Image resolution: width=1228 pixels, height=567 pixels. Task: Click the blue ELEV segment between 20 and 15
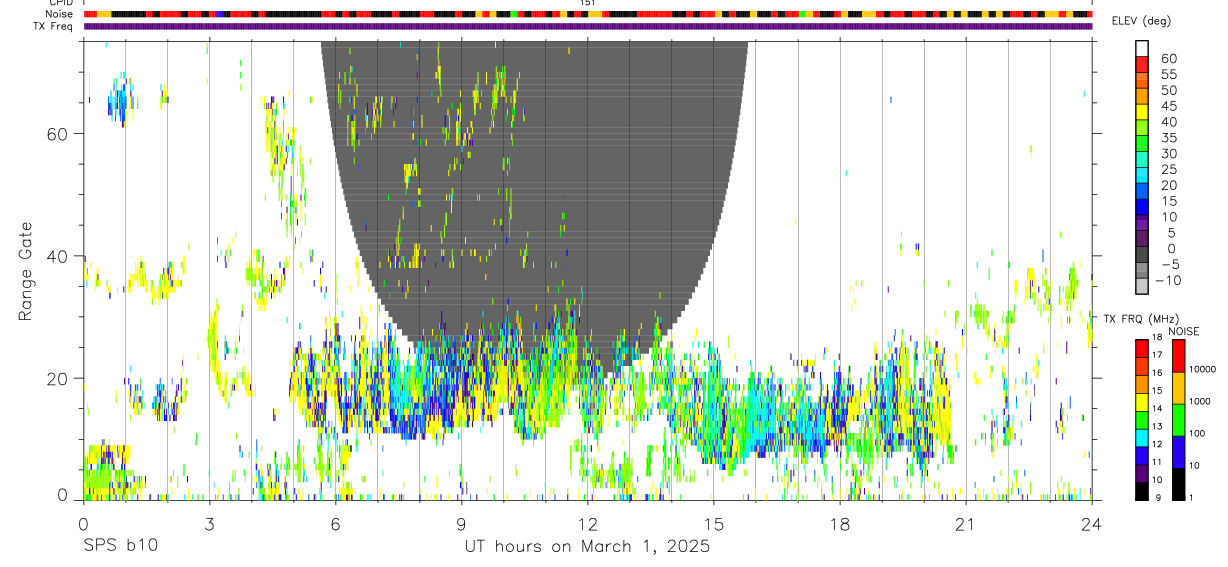point(1142,192)
